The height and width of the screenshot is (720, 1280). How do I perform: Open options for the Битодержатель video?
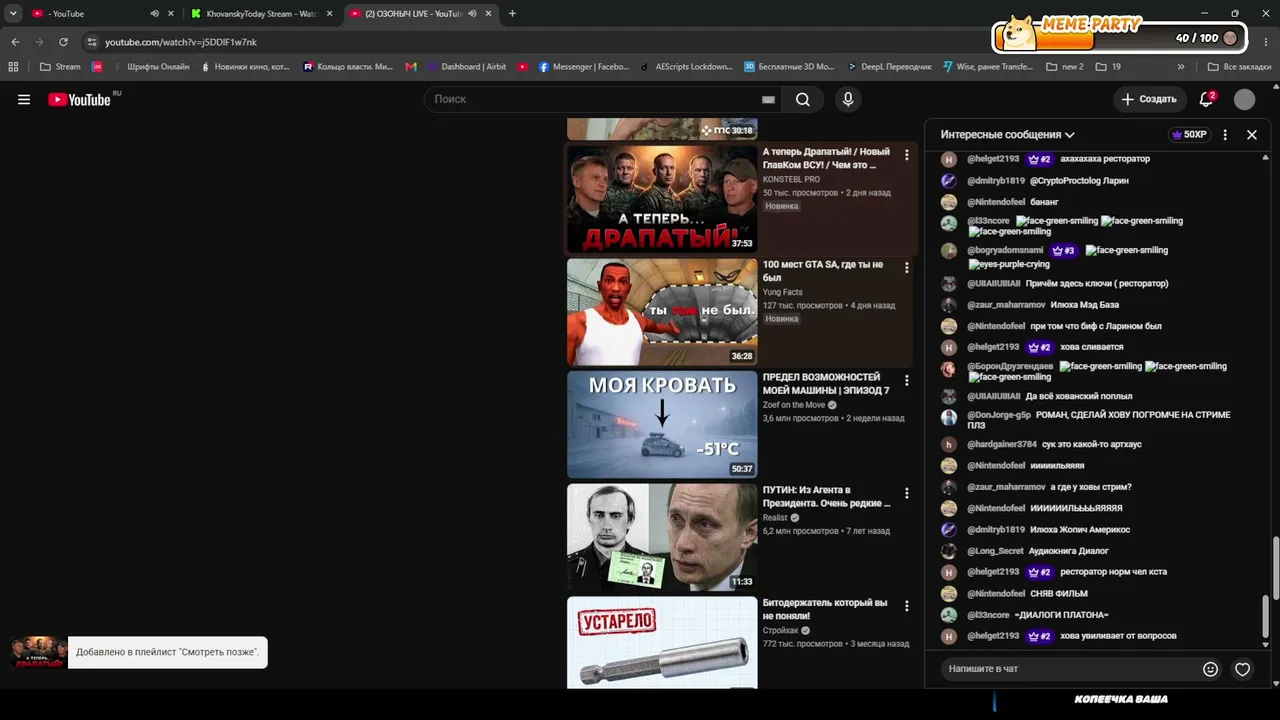907,606
